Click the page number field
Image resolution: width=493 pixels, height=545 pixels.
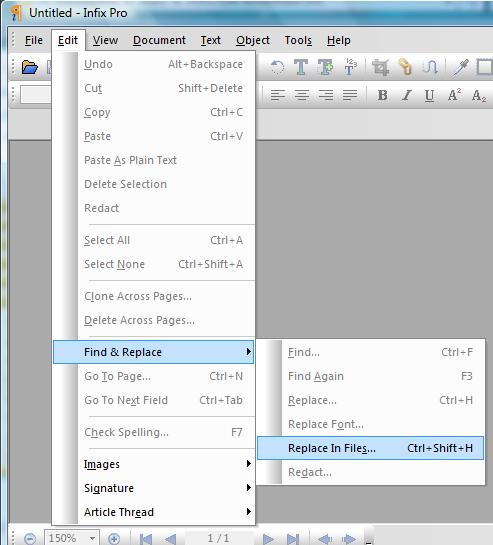click(218, 538)
